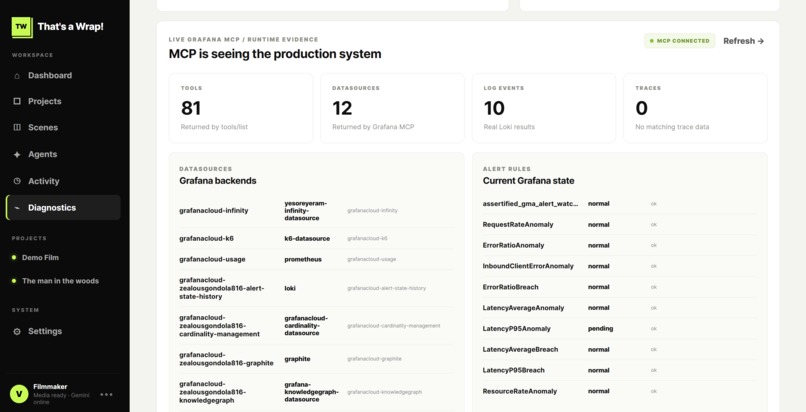
Task: Open The man in the woods project
Action: (60, 281)
